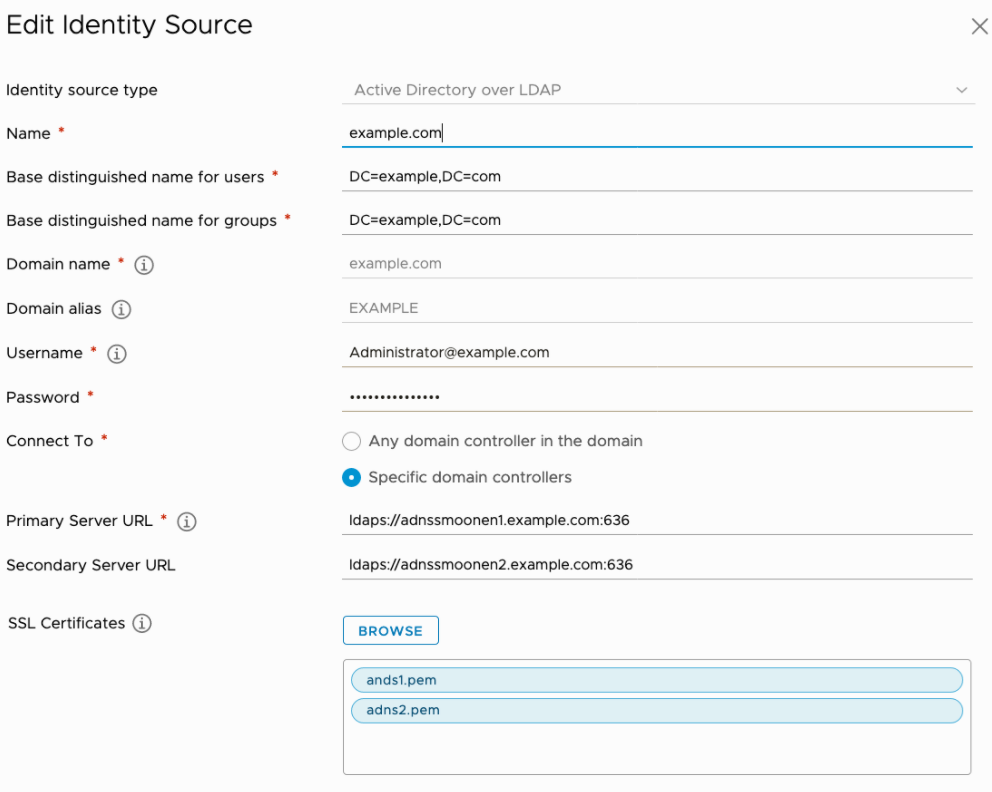Viewport: 992px width, 792px height.
Task: Focus the Base distinguished name for groups field
Action: tap(656, 220)
